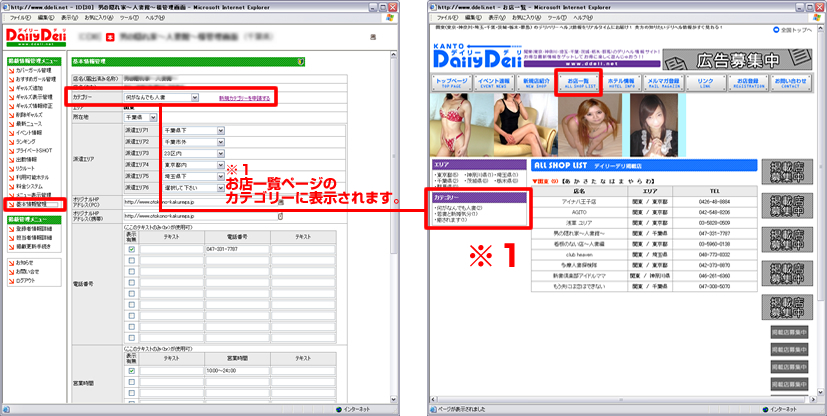Click the IE page icon in the left title bar
This screenshot has width=827, height=416.
tap(6, 7)
